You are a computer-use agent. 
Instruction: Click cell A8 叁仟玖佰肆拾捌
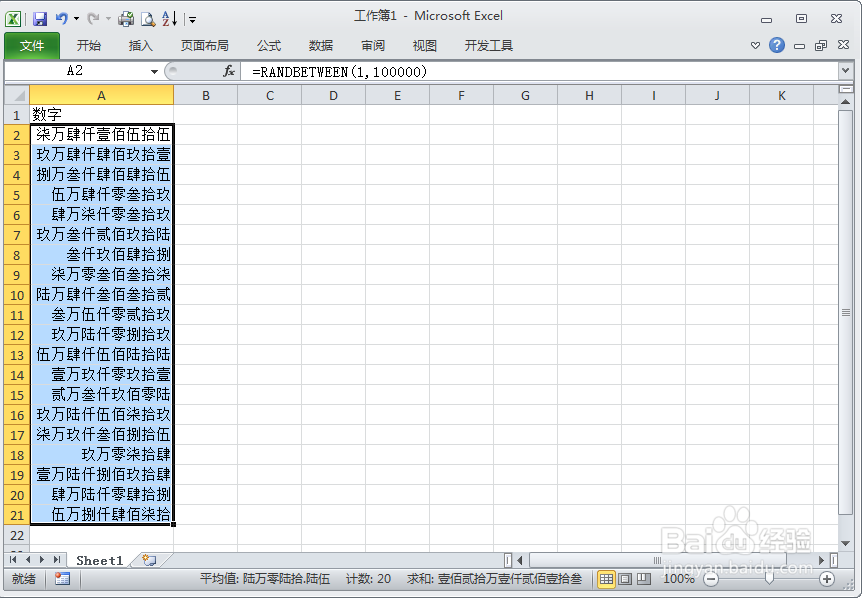tap(102, 254)
